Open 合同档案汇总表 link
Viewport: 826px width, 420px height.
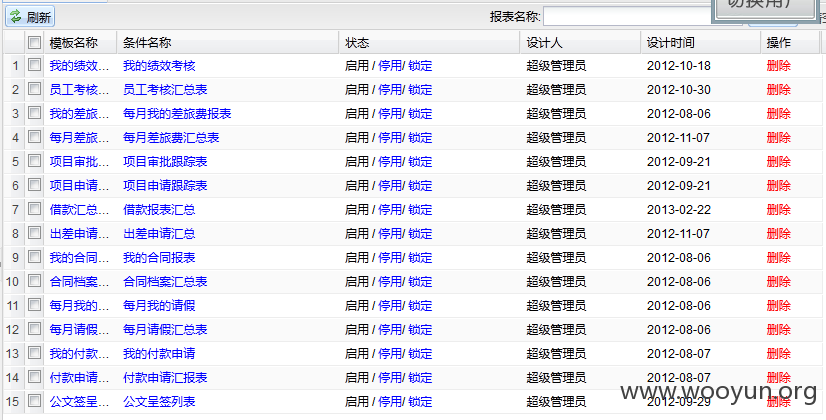click(165, 281)
